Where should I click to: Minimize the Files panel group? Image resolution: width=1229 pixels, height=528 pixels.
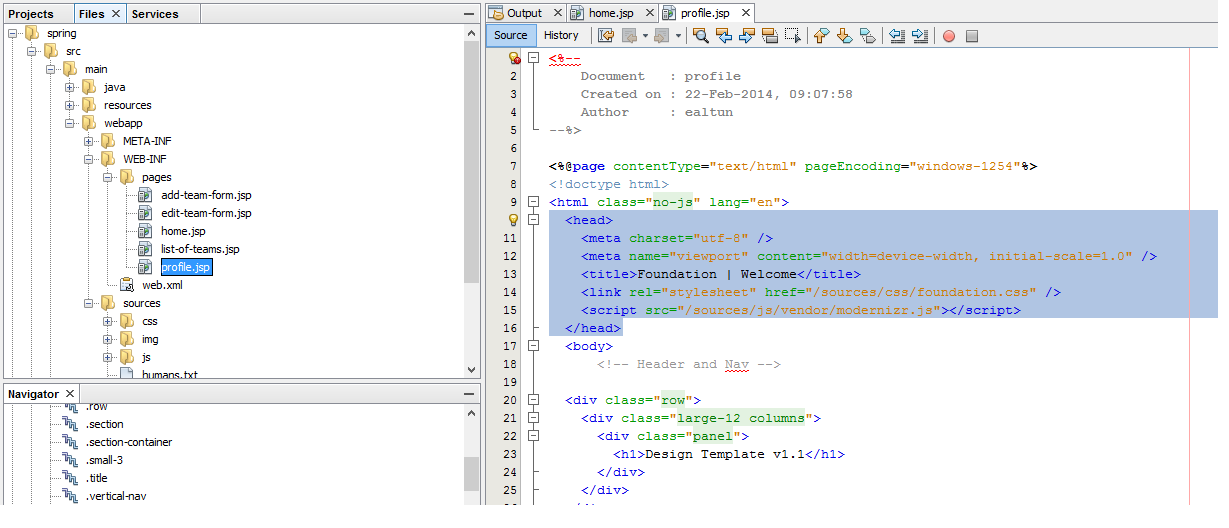pos(468,14)
